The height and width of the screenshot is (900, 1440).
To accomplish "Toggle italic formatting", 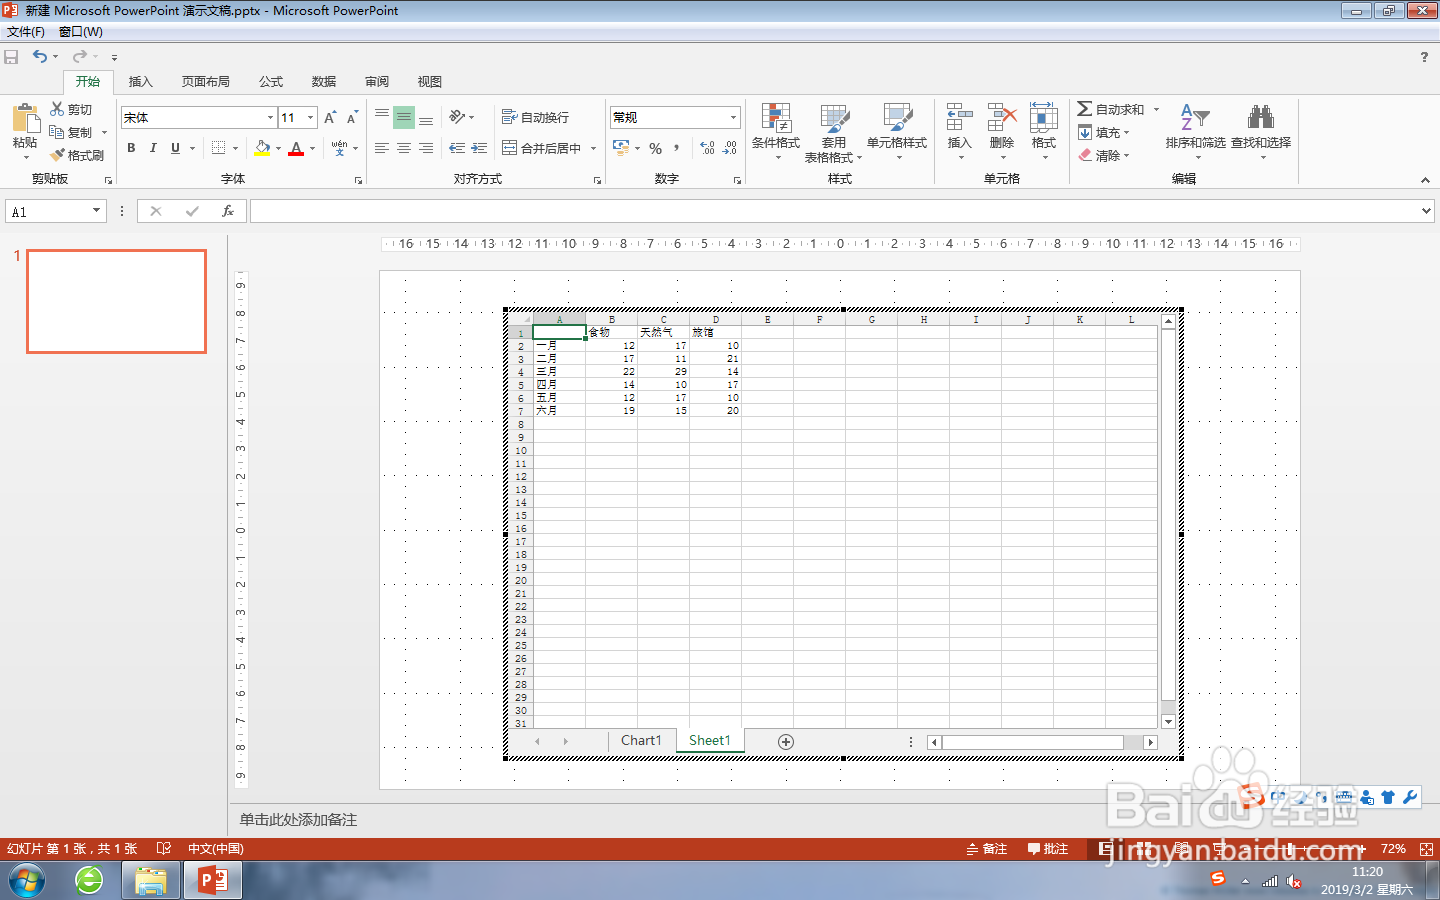I will pos(151,147).
